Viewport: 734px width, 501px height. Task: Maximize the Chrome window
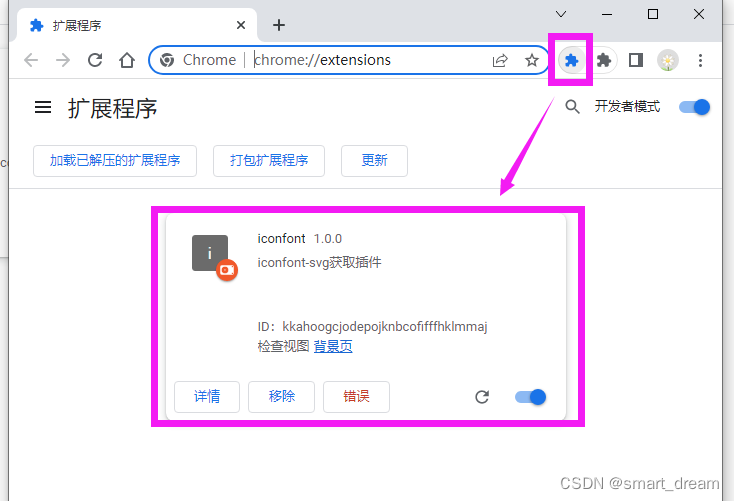(653, 14)
